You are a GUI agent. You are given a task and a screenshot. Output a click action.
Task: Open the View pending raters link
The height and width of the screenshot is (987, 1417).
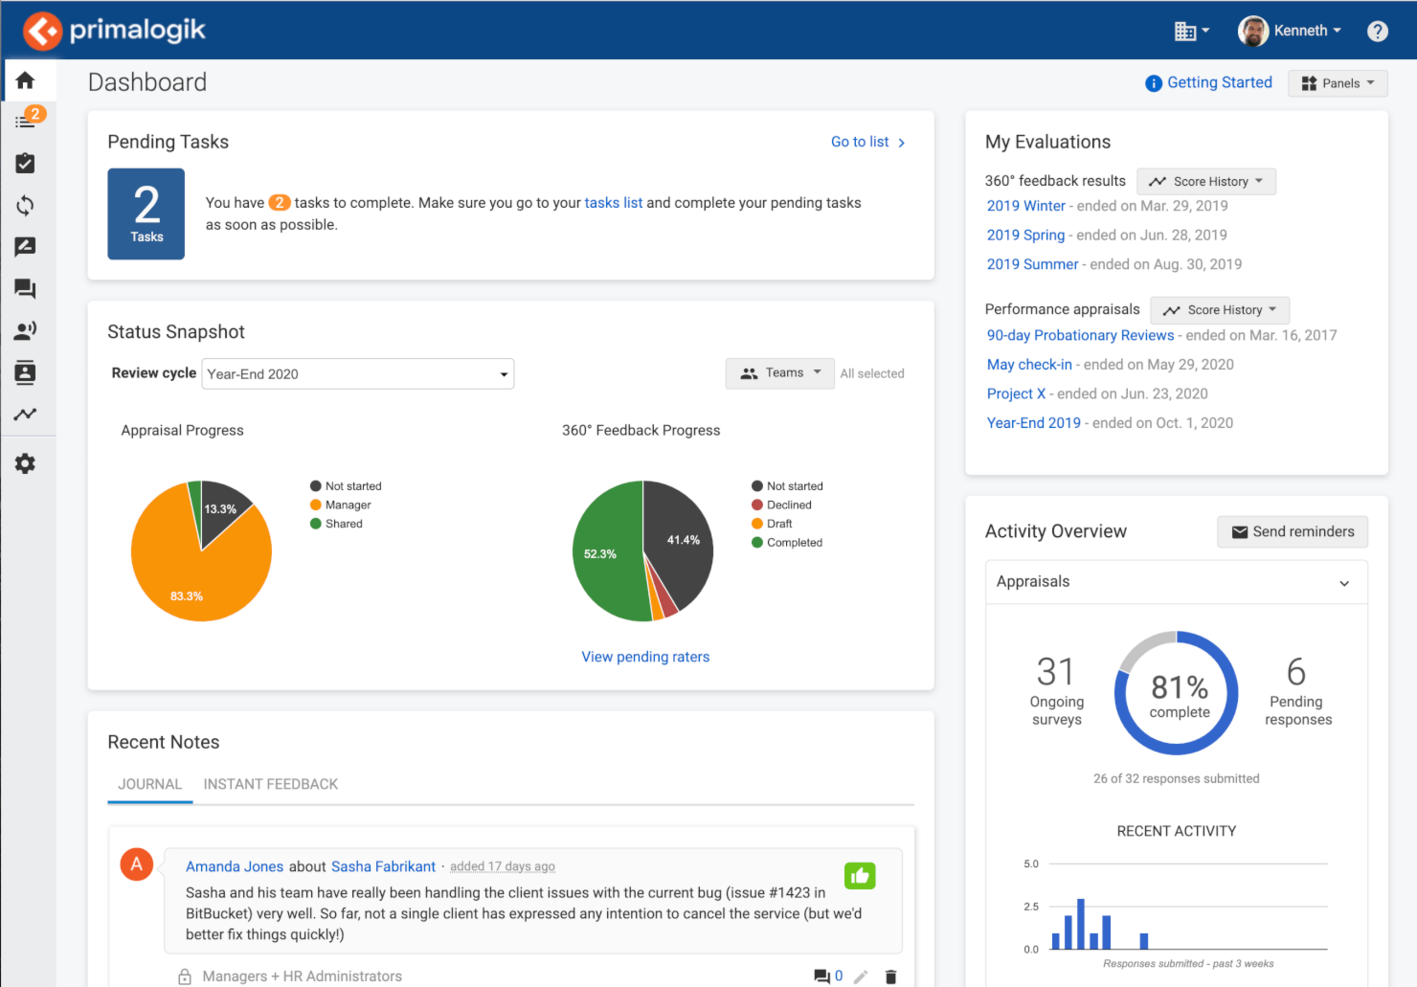click(x=645, y=657)
